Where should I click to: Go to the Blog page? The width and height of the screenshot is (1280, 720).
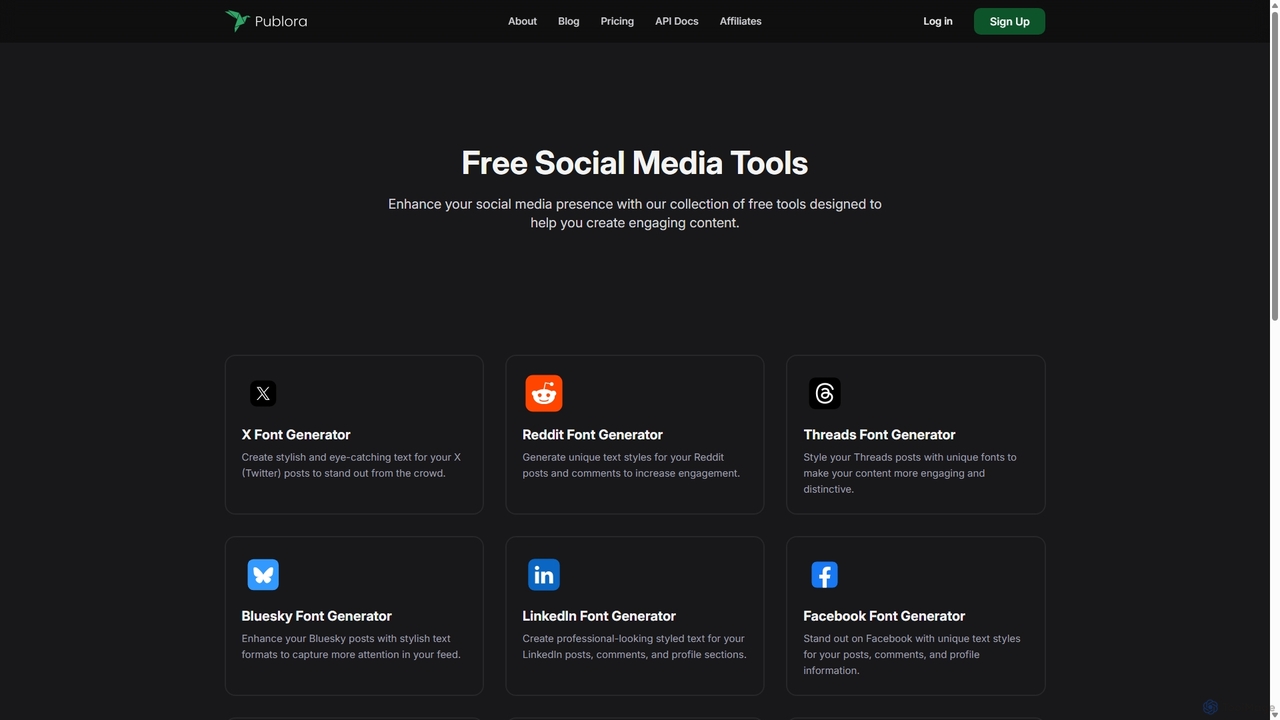[569, 21]
